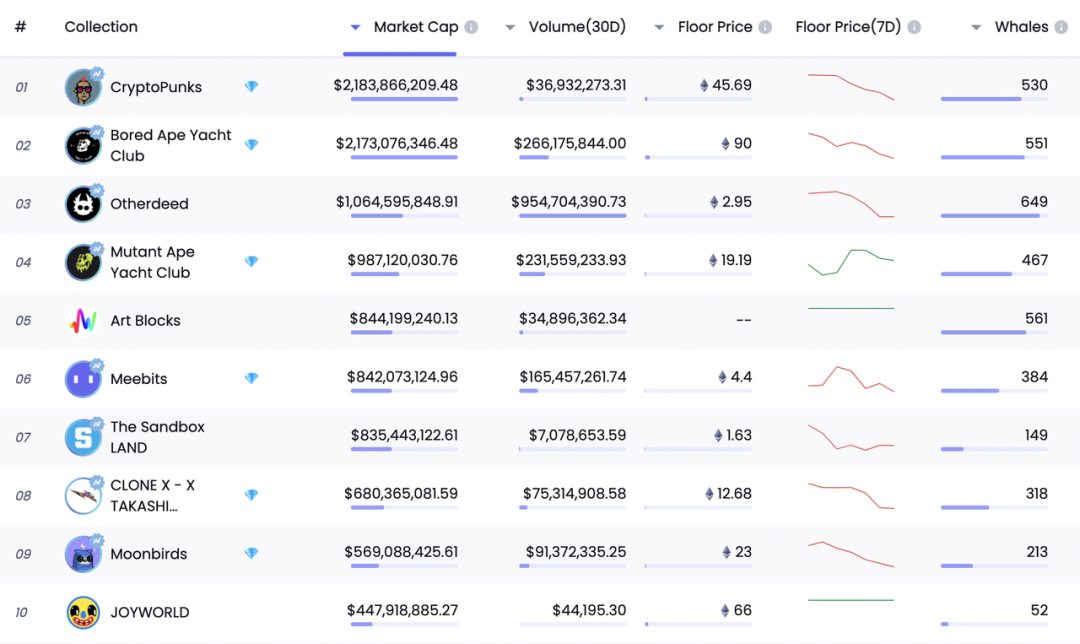Toggle the Market Cap sort direction

click(355, 27)
